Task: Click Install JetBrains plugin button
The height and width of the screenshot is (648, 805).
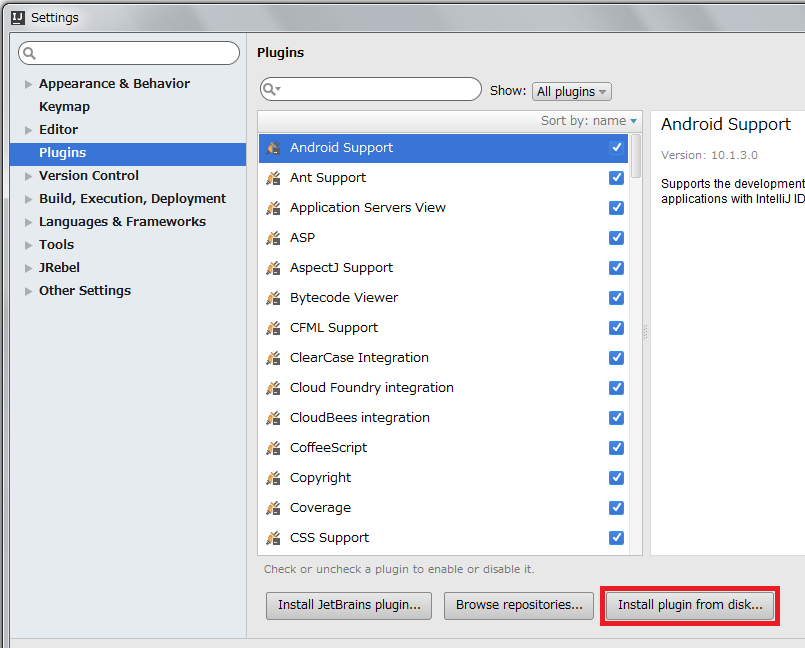Action: (x=349, y=605)
